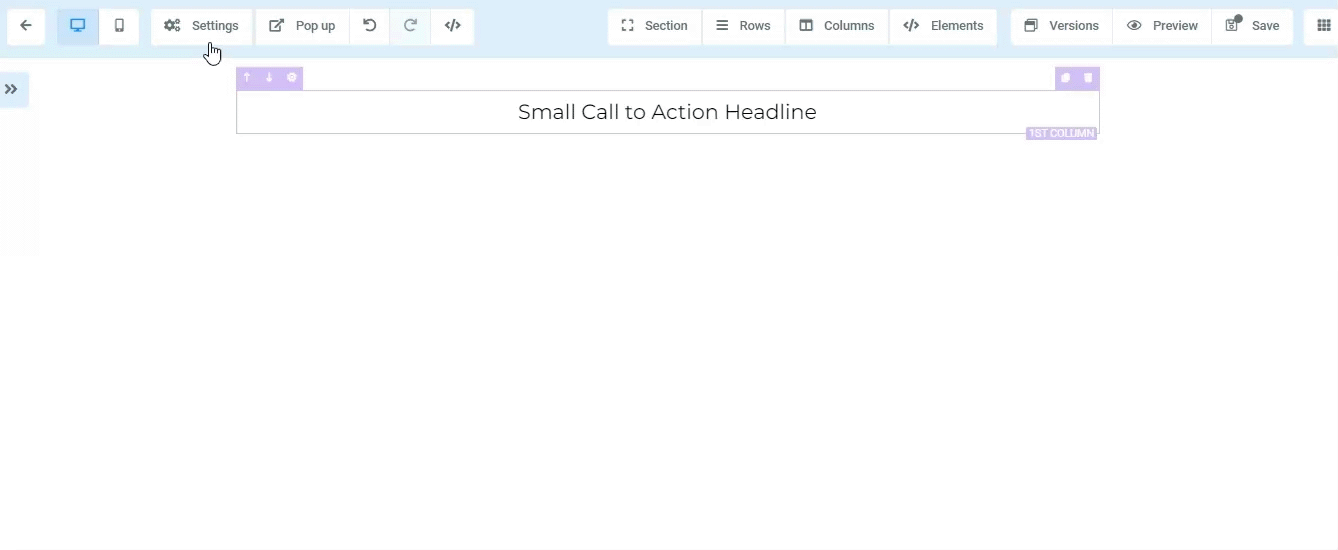Screen dimensions: 1338x550
Task: Expand the left sidebar panel
Action: [x=12, y=89]
